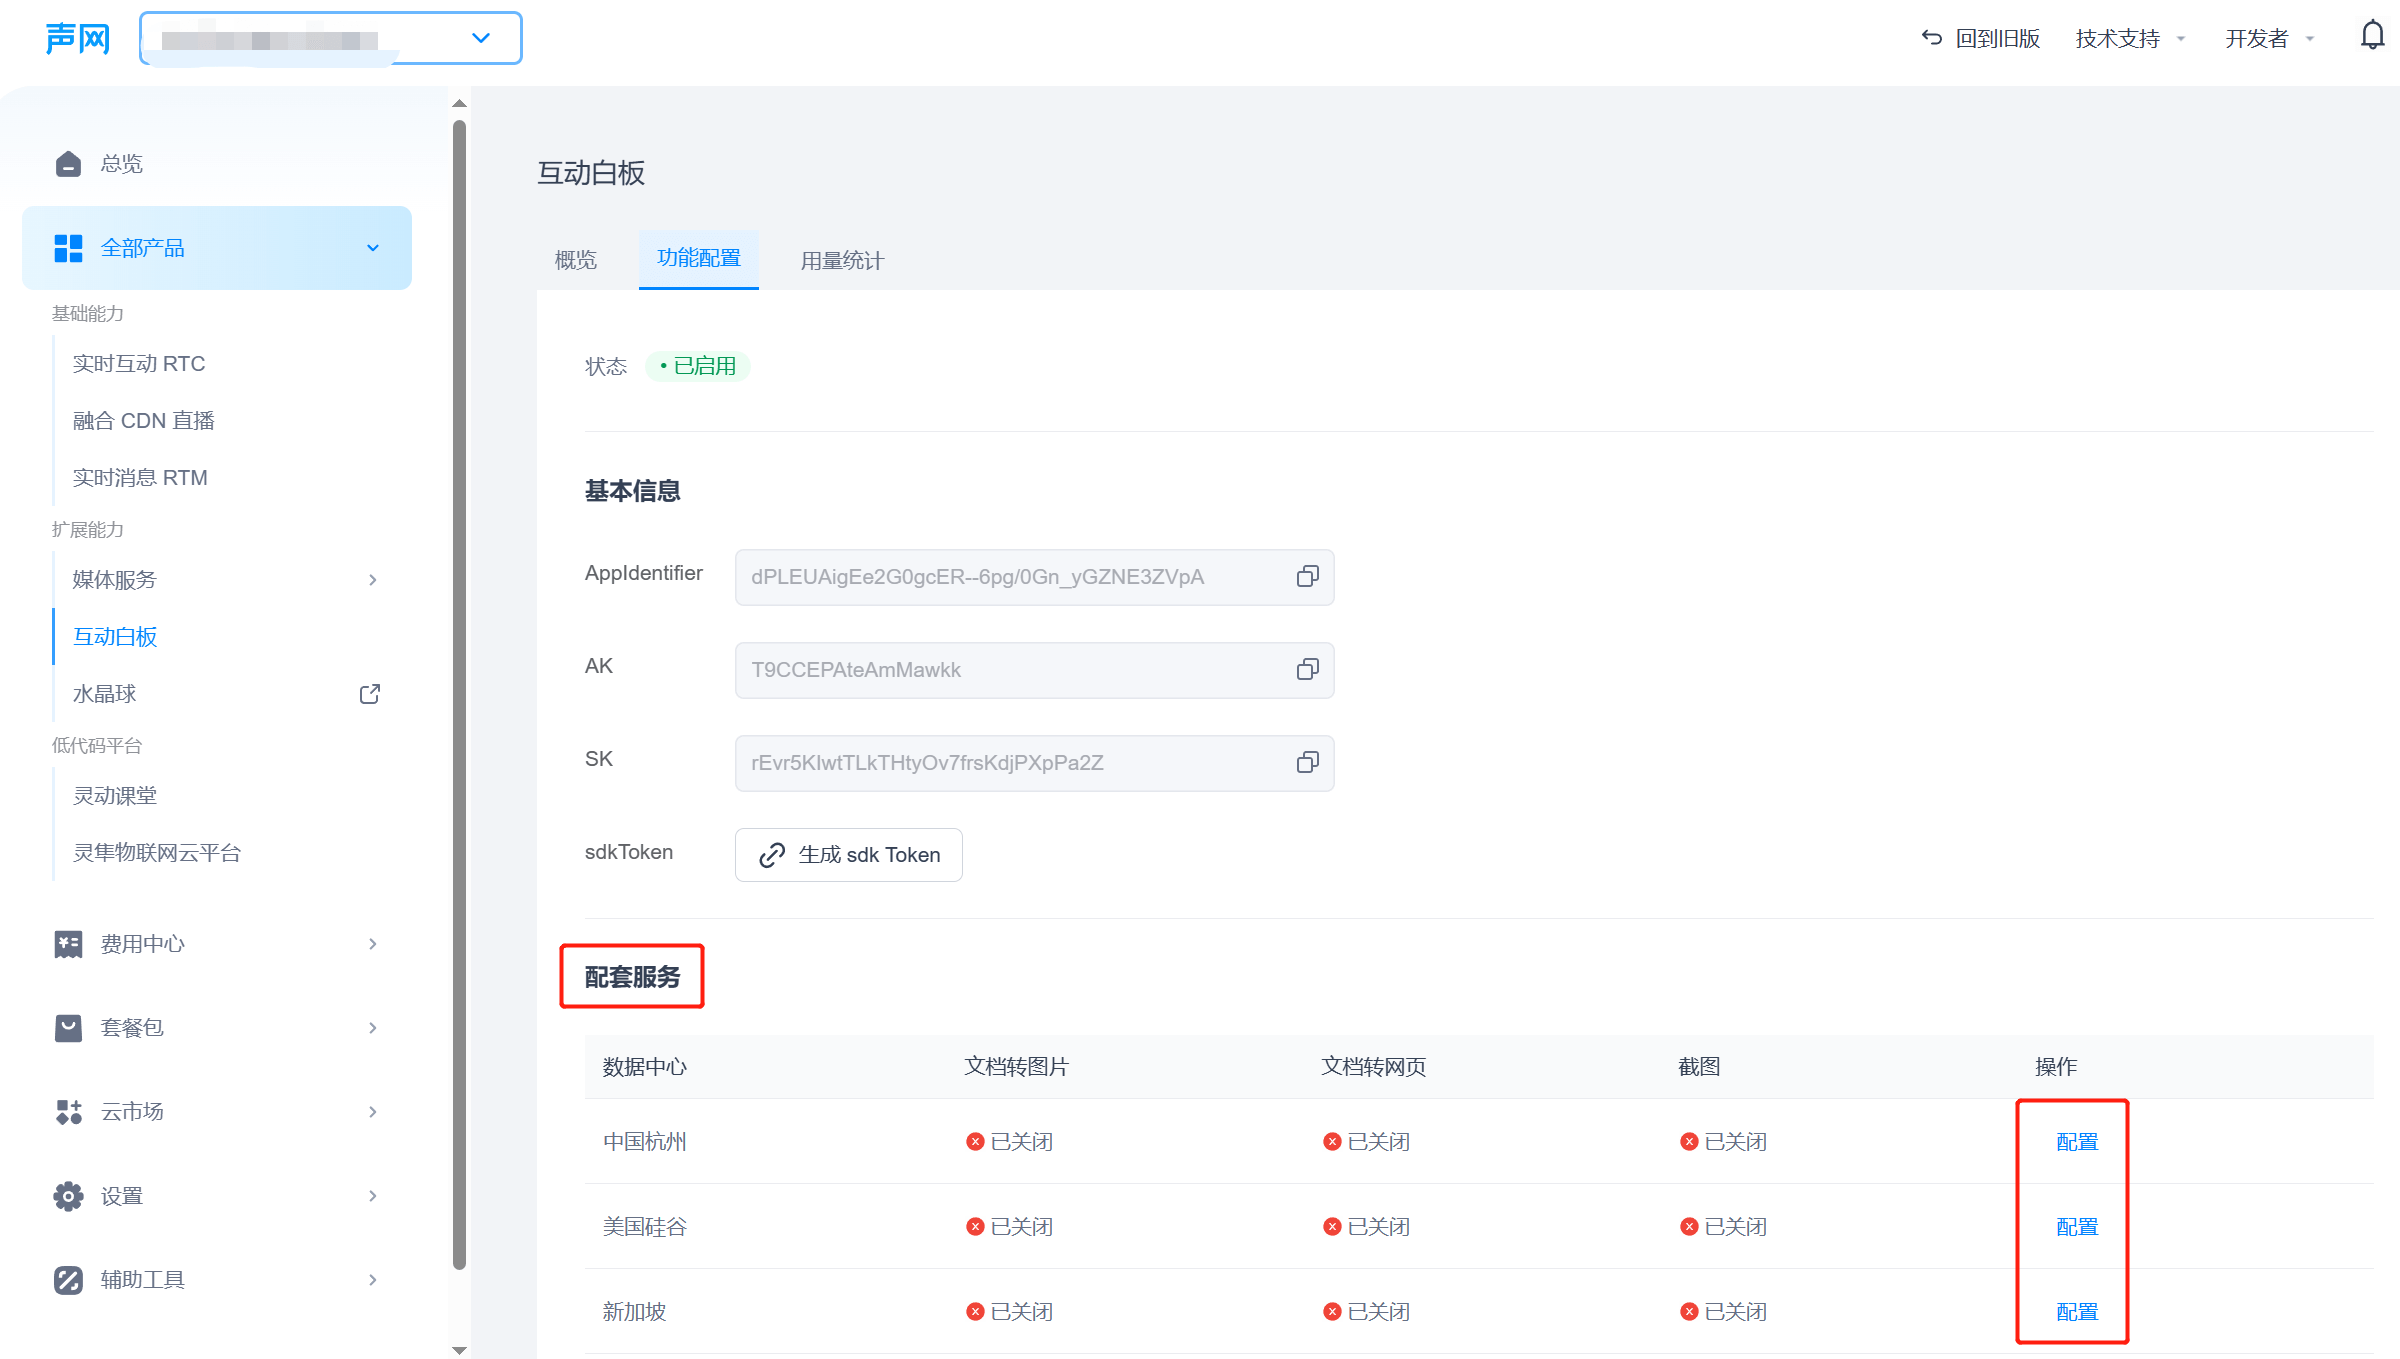This screenshot has width=2400, height=1359.
Task: Switch to the 概览 tab
Action: (x=575, y=260)
